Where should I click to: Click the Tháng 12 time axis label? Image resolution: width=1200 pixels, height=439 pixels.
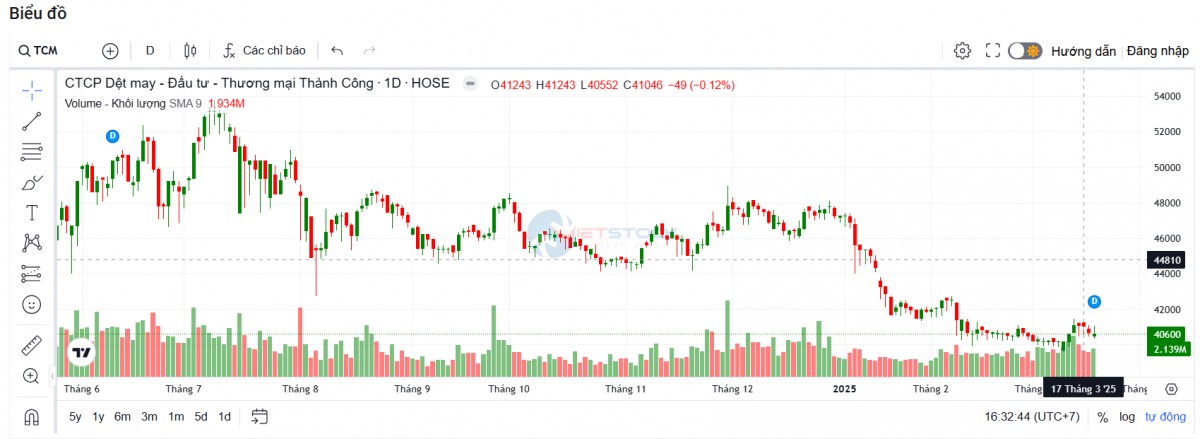732,389
